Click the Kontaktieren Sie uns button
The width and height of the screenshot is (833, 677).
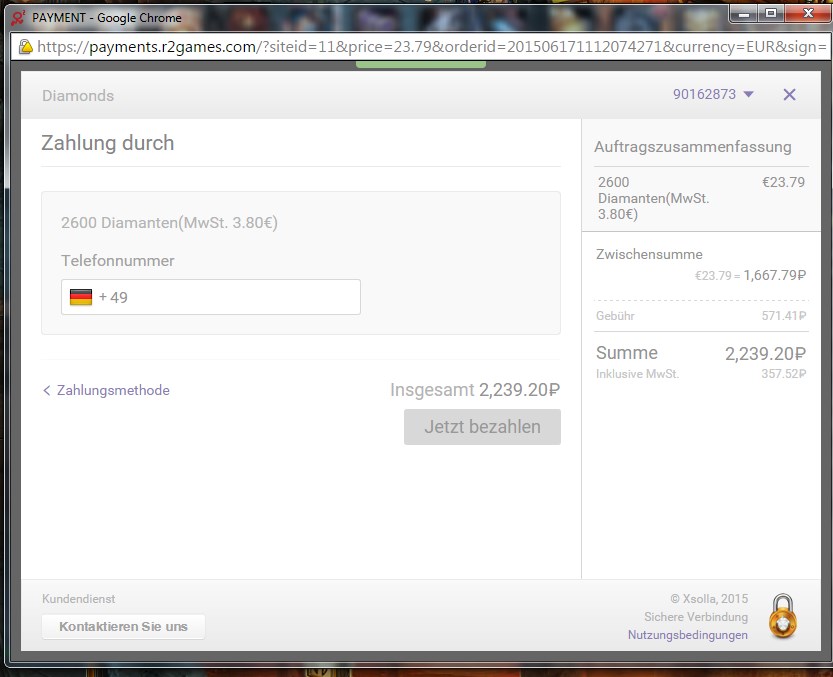click(123, 627)
